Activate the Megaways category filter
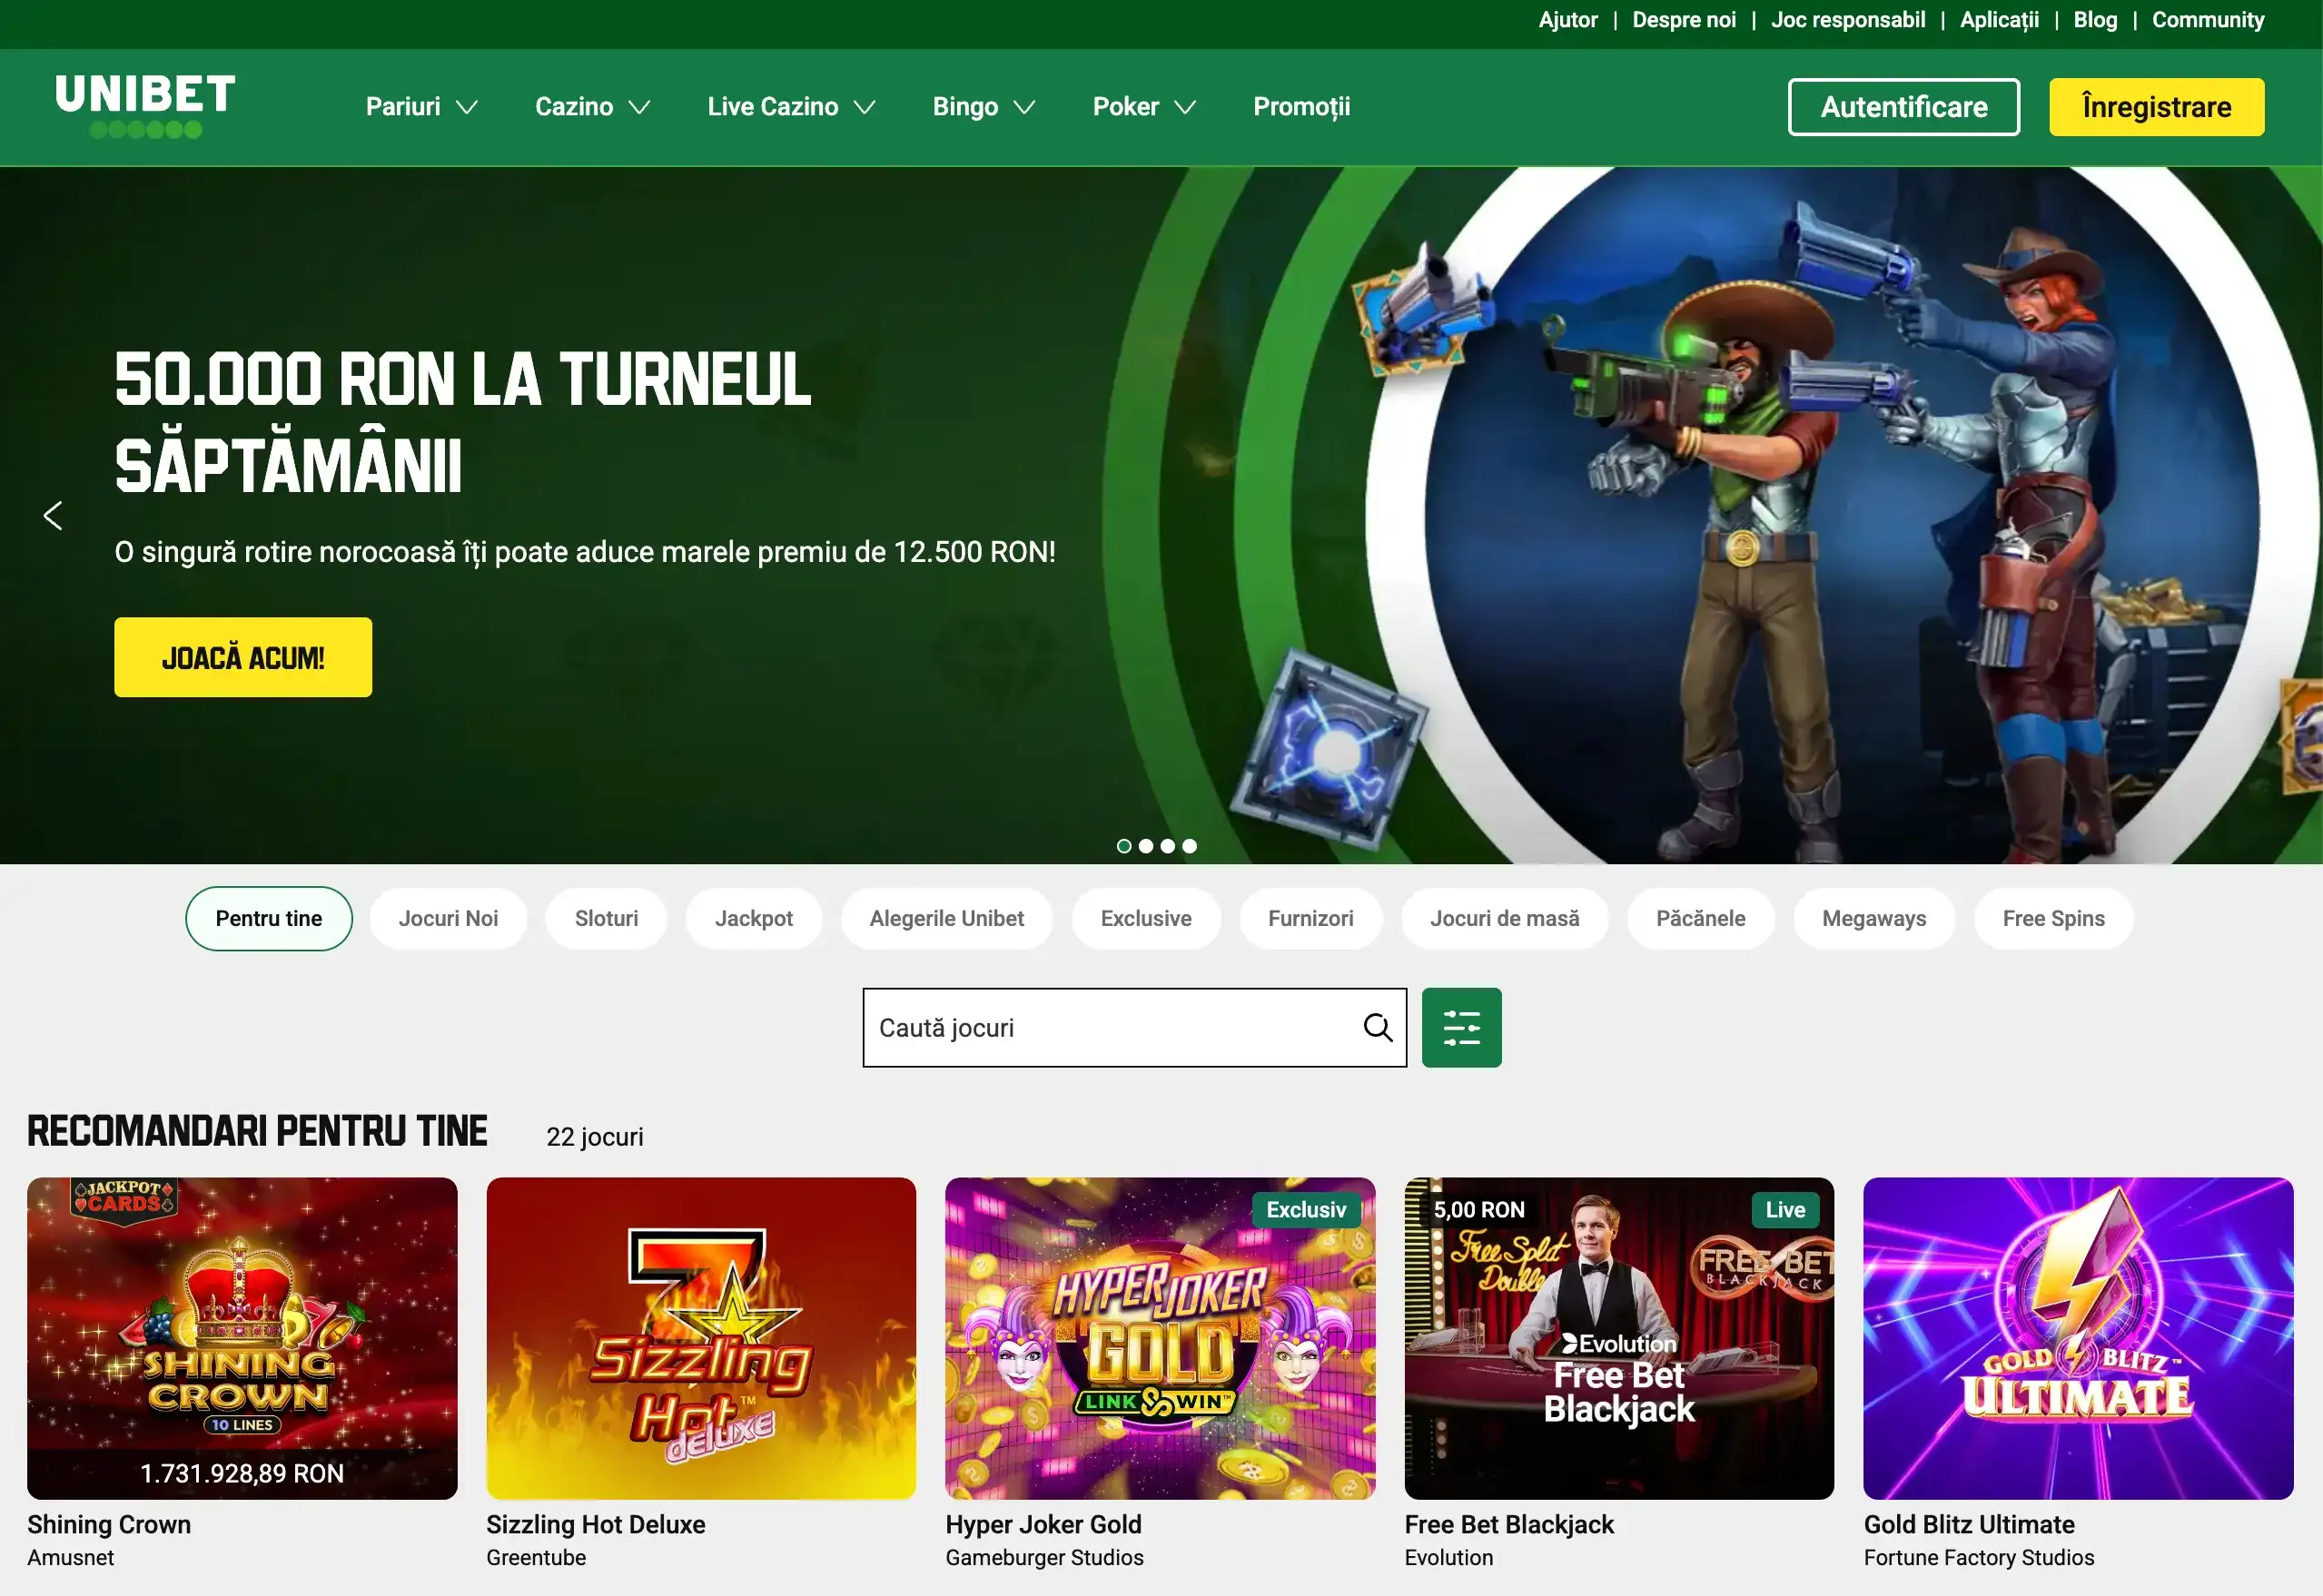Viewport: 2323px width, 1596px height. 1874,918
